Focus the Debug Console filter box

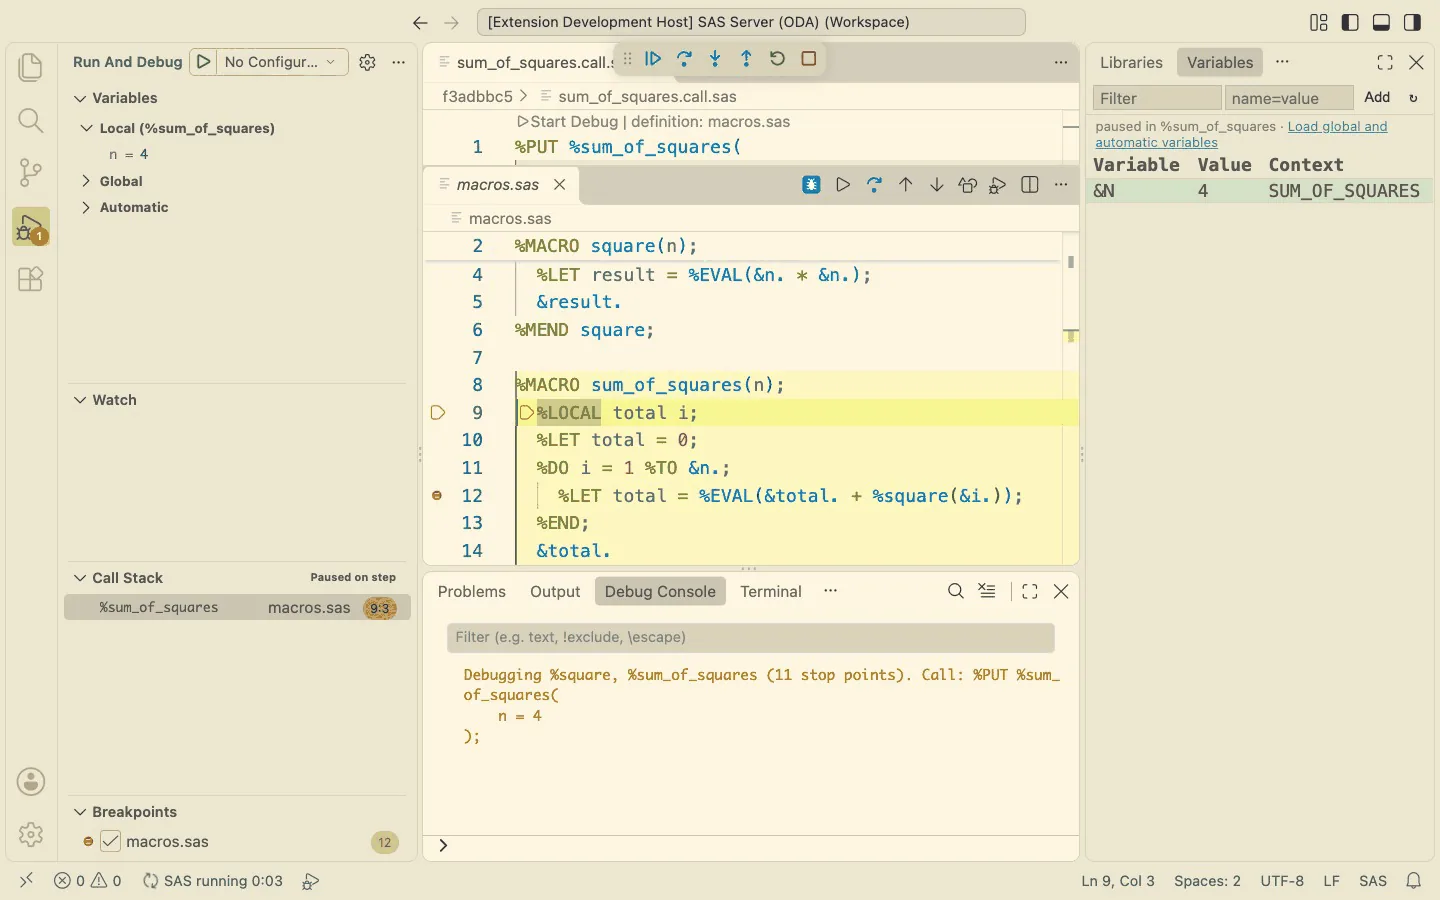pyautogui.click(x=750, y=637)
